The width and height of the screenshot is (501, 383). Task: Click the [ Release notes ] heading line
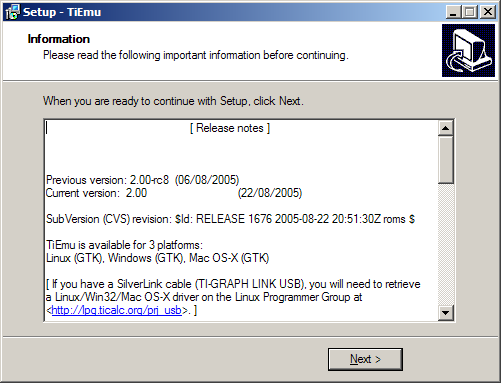click(x=230, y=128)
